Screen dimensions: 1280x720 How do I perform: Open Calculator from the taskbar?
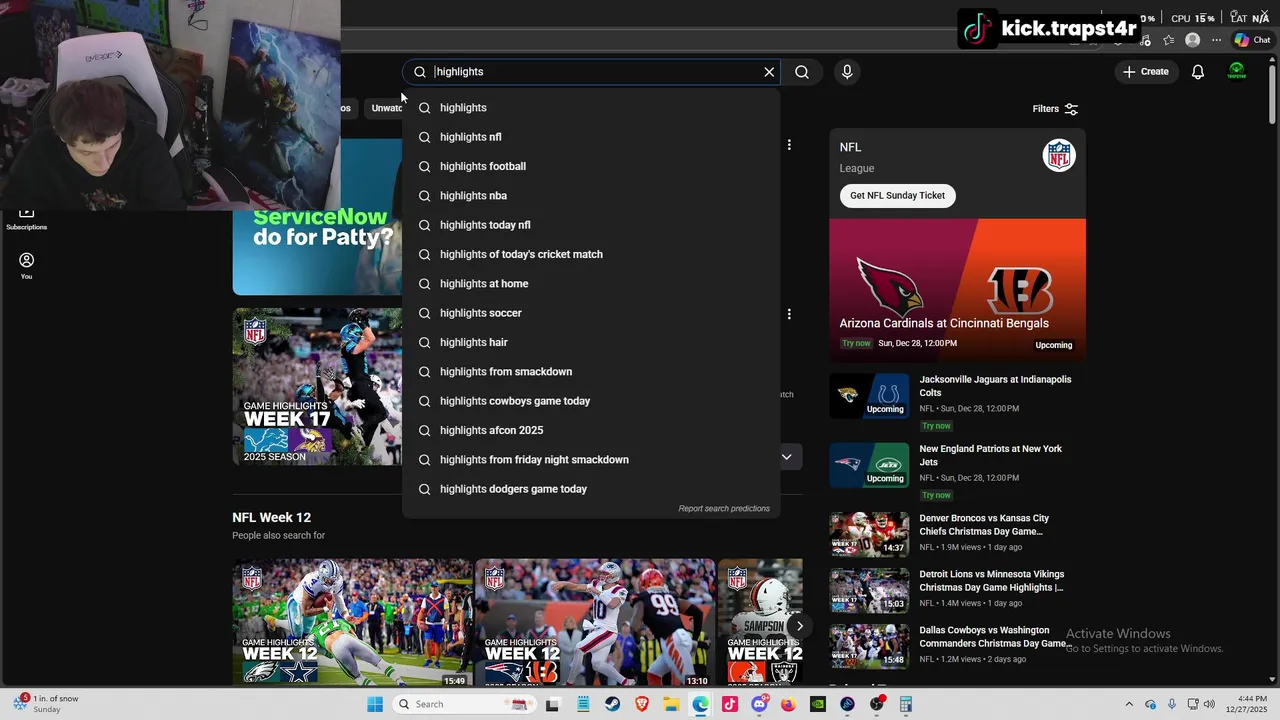(906, 705)
